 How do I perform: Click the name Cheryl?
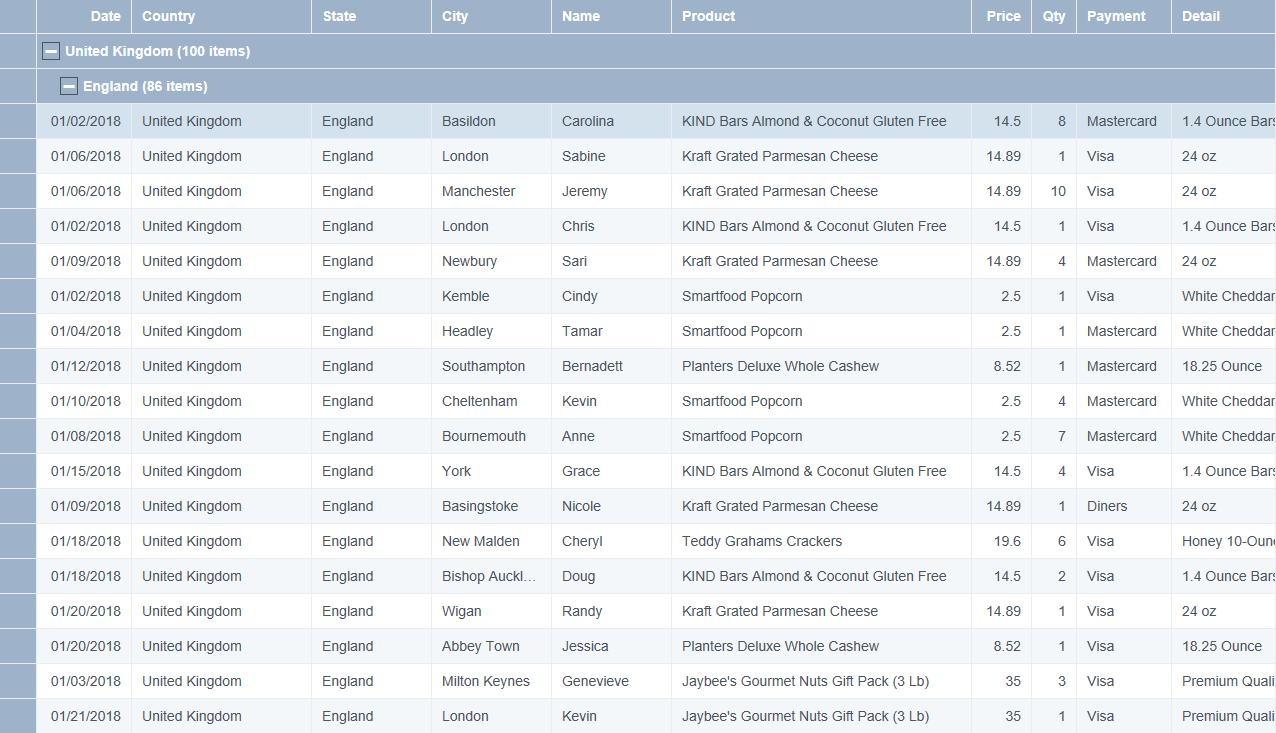(x=582, y=541)
